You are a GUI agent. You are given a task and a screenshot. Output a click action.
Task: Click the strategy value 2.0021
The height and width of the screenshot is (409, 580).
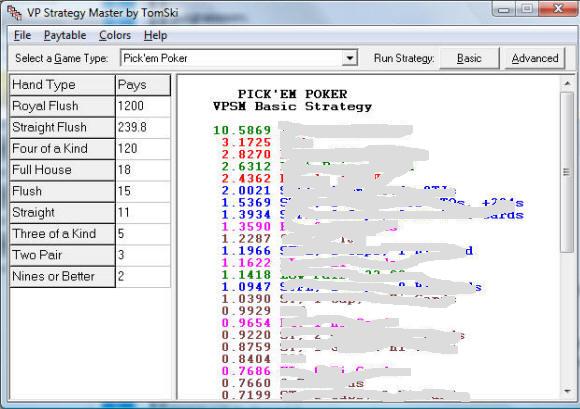pyautogui.click(x=246, y=190)
